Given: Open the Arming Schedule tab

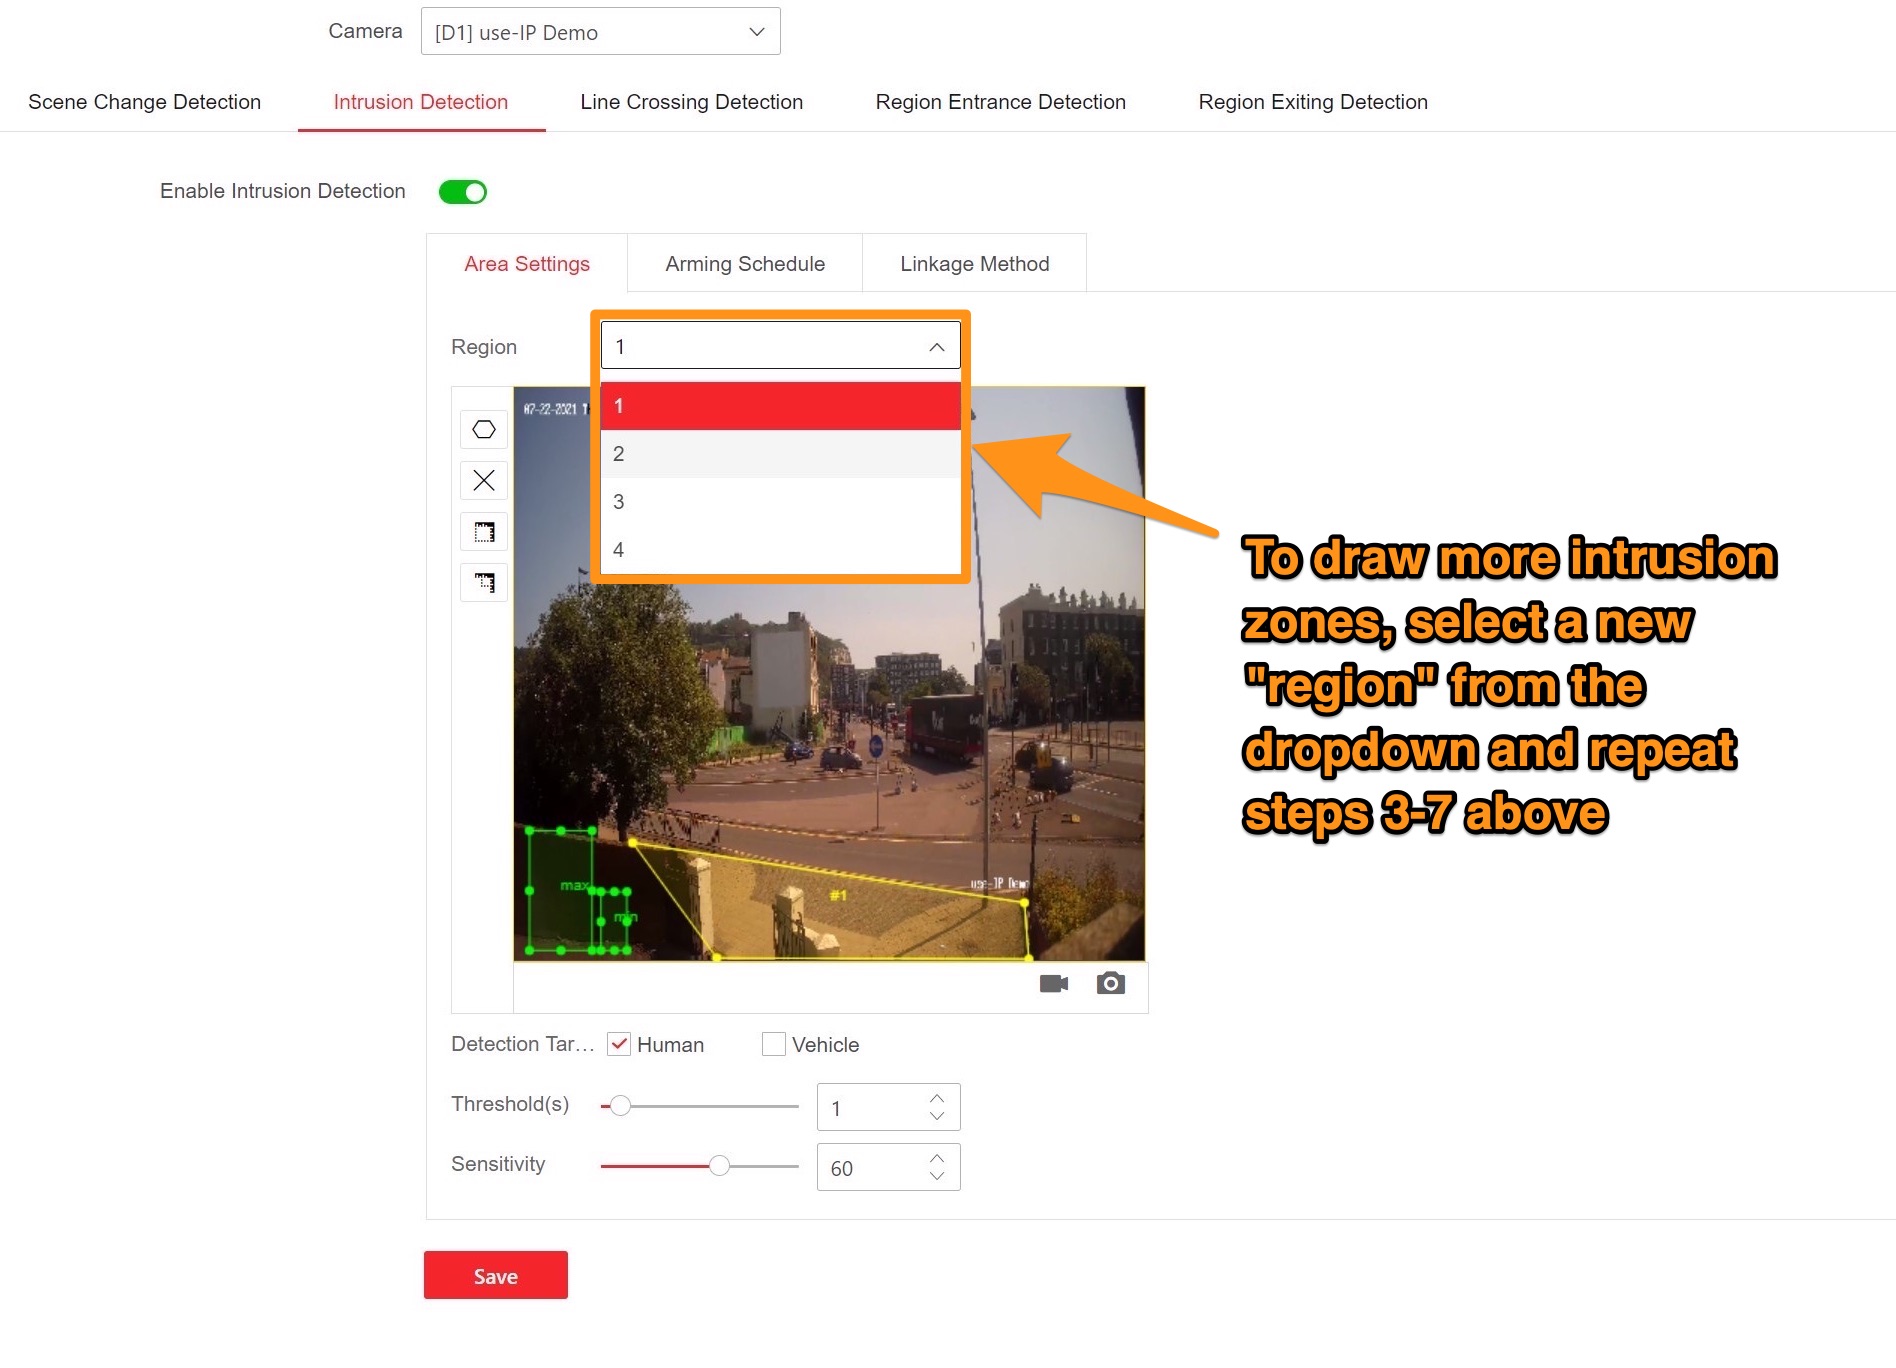Looking at the screenshot, I should (745, 264).
